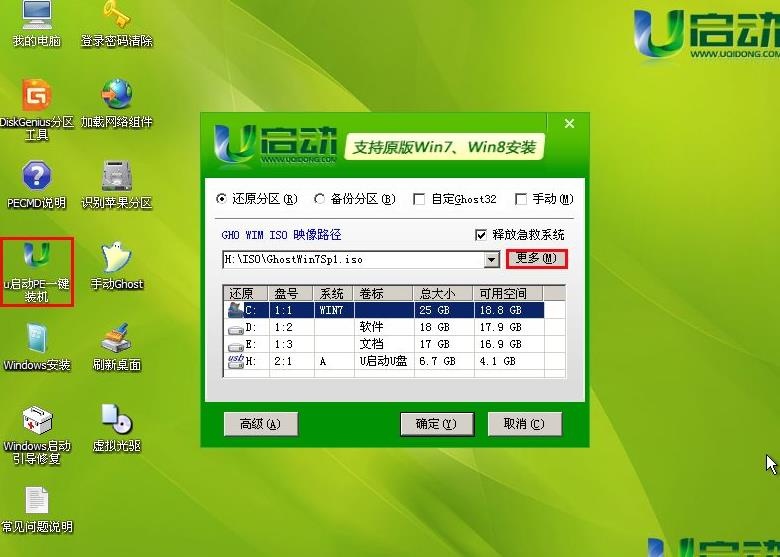Click the 25 GB total size cell
The height and width of the screenshot is (557, 780).
444,310
